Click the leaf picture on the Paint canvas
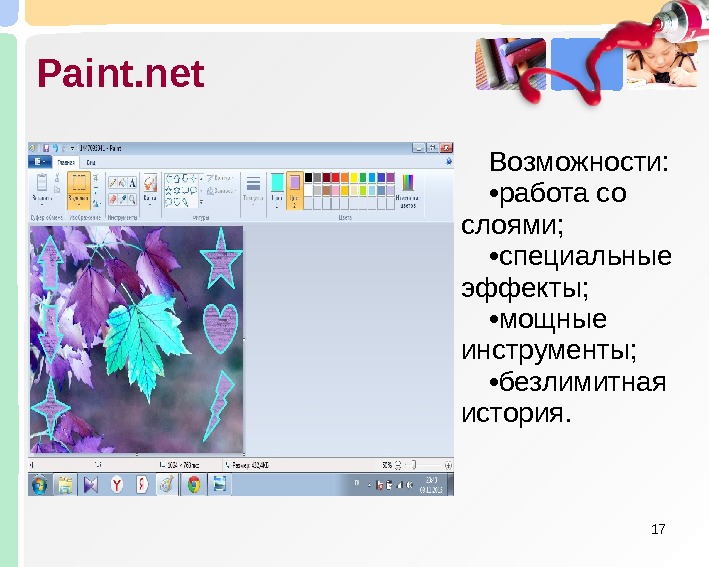 tap(137, 340)
